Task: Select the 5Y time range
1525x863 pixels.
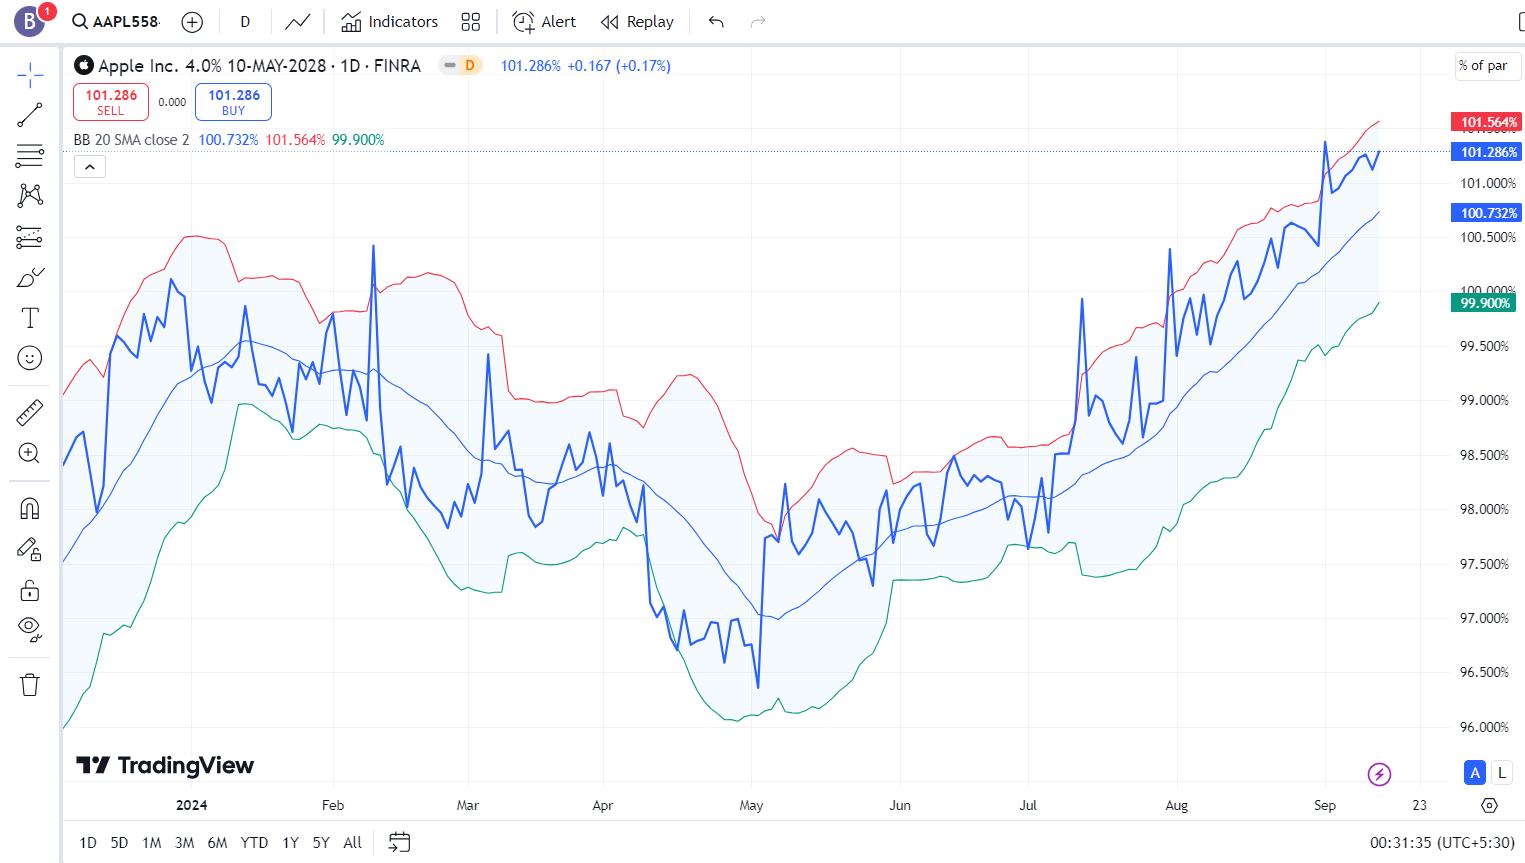Action: coord(321,843)
